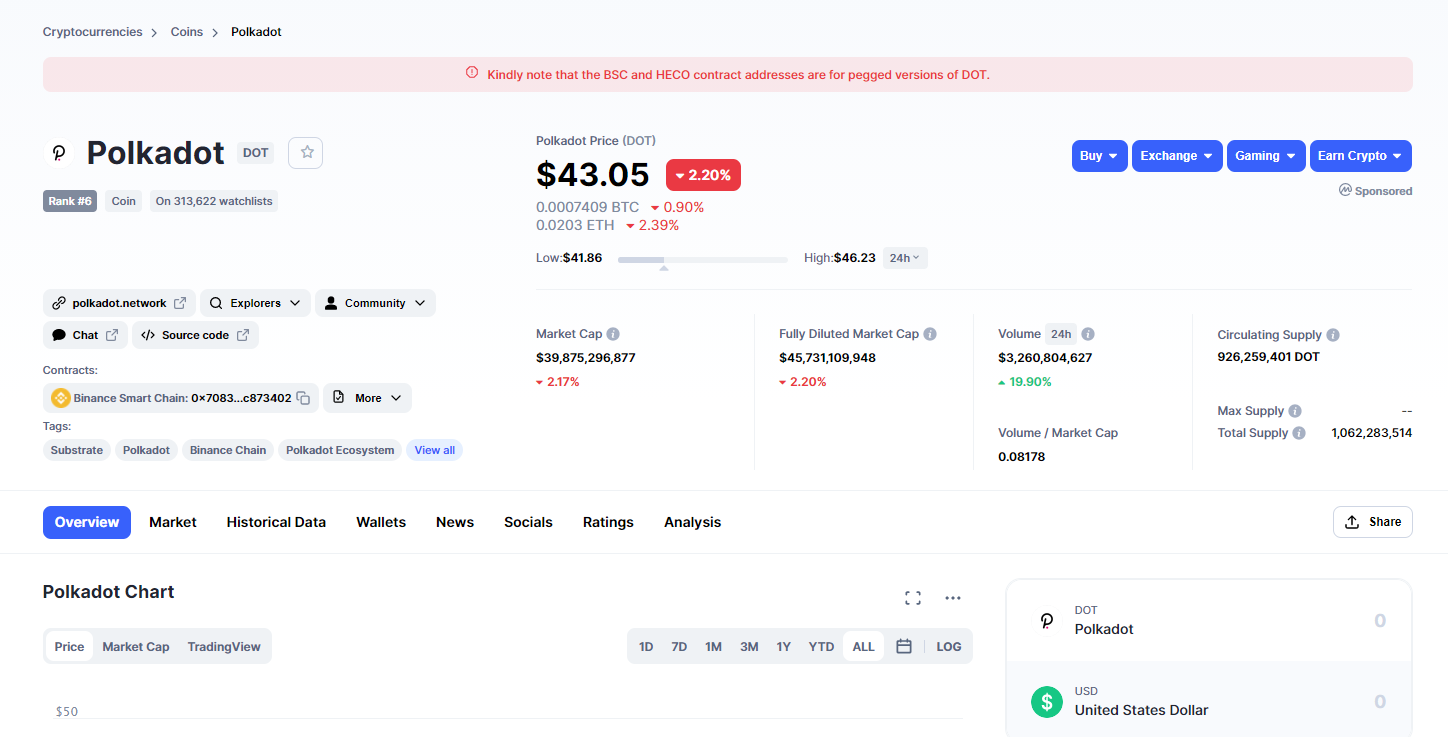
Task: Add Polkadot to watchlist with star icon
Action: click(306, 153)
